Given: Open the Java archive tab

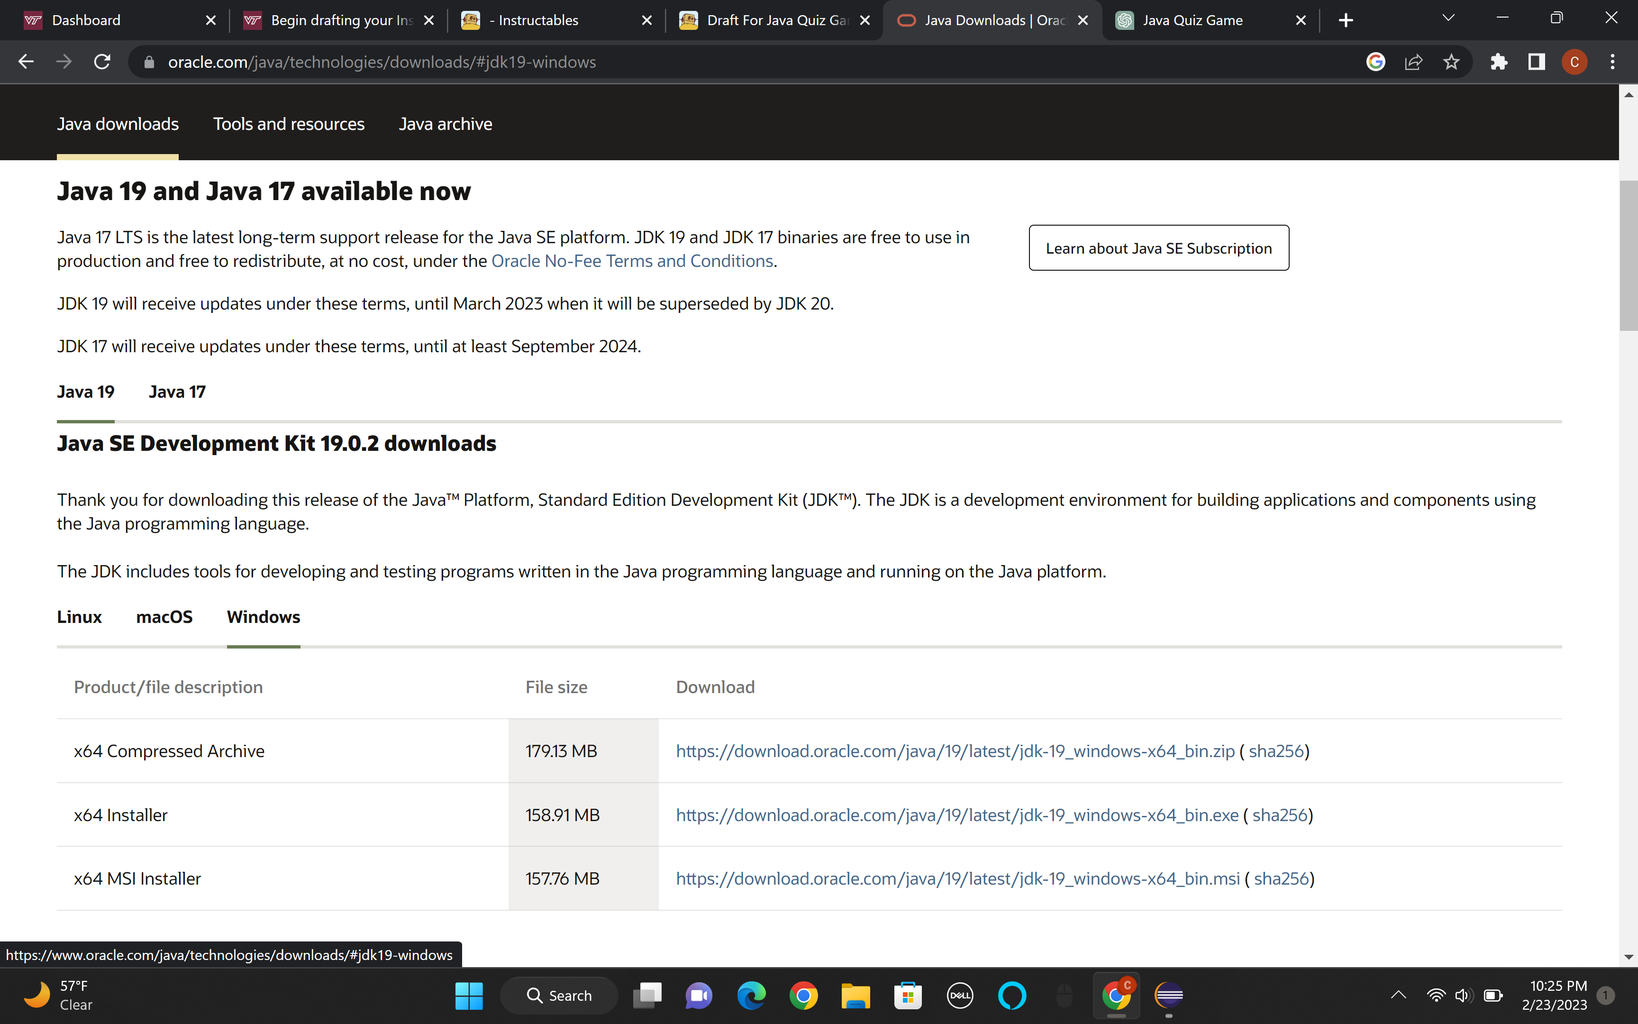Looking at the screenshot, I should click(x=446, y=124).
